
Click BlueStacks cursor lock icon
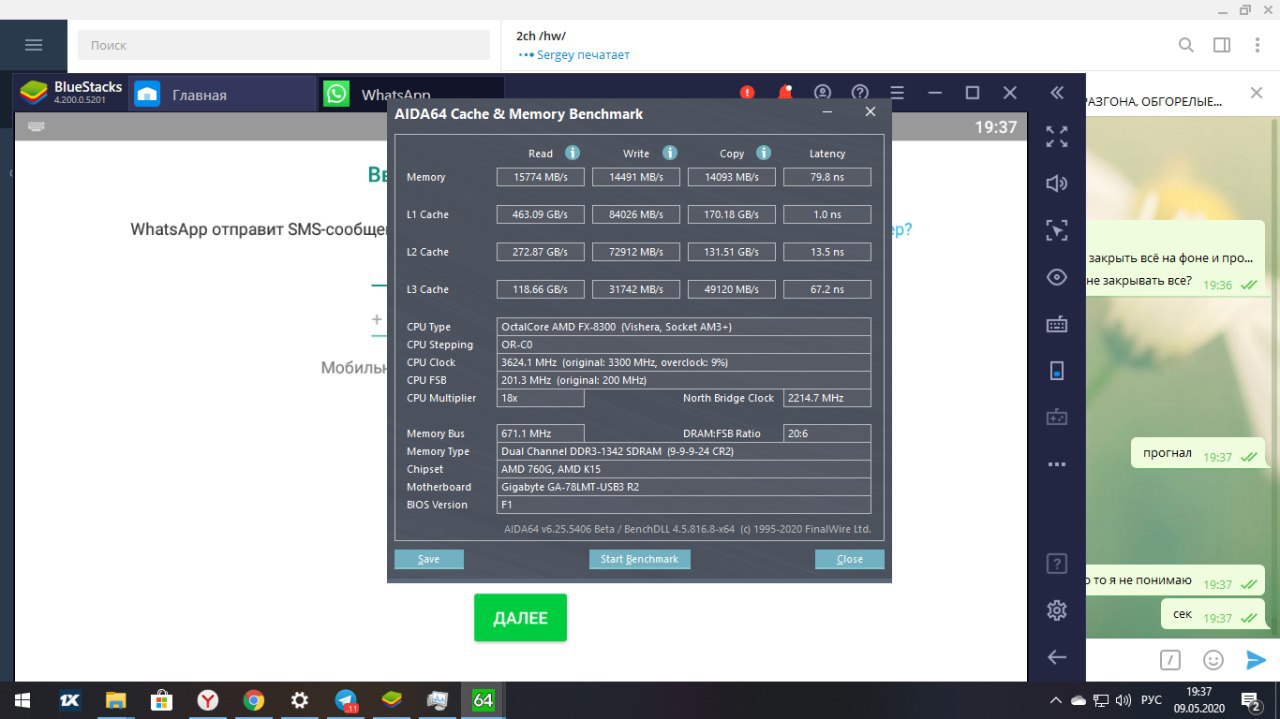point(1057,230)
